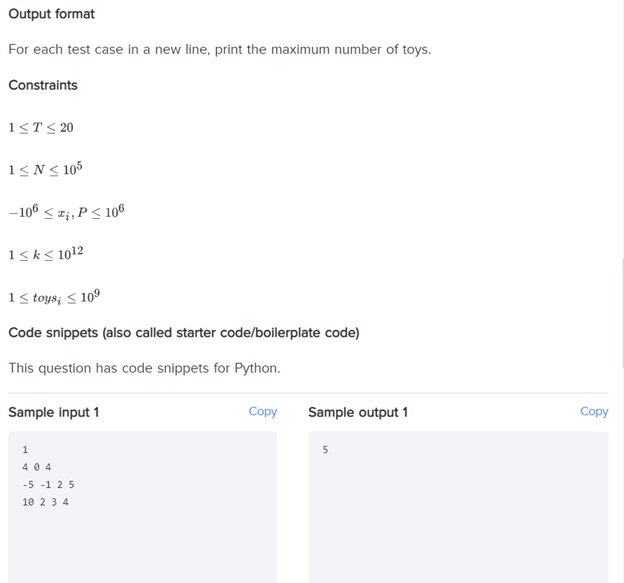The width and height of the screenshot is (624, 583).
Task: Click the Code snippets heading text
Action: (x=184, y=333)
